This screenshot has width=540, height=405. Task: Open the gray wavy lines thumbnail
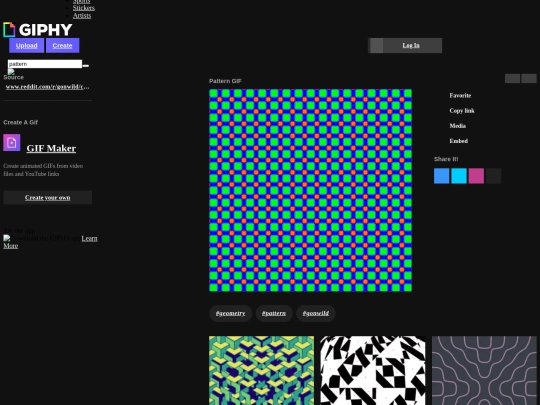pyautogui.click(x=484, y=370)
